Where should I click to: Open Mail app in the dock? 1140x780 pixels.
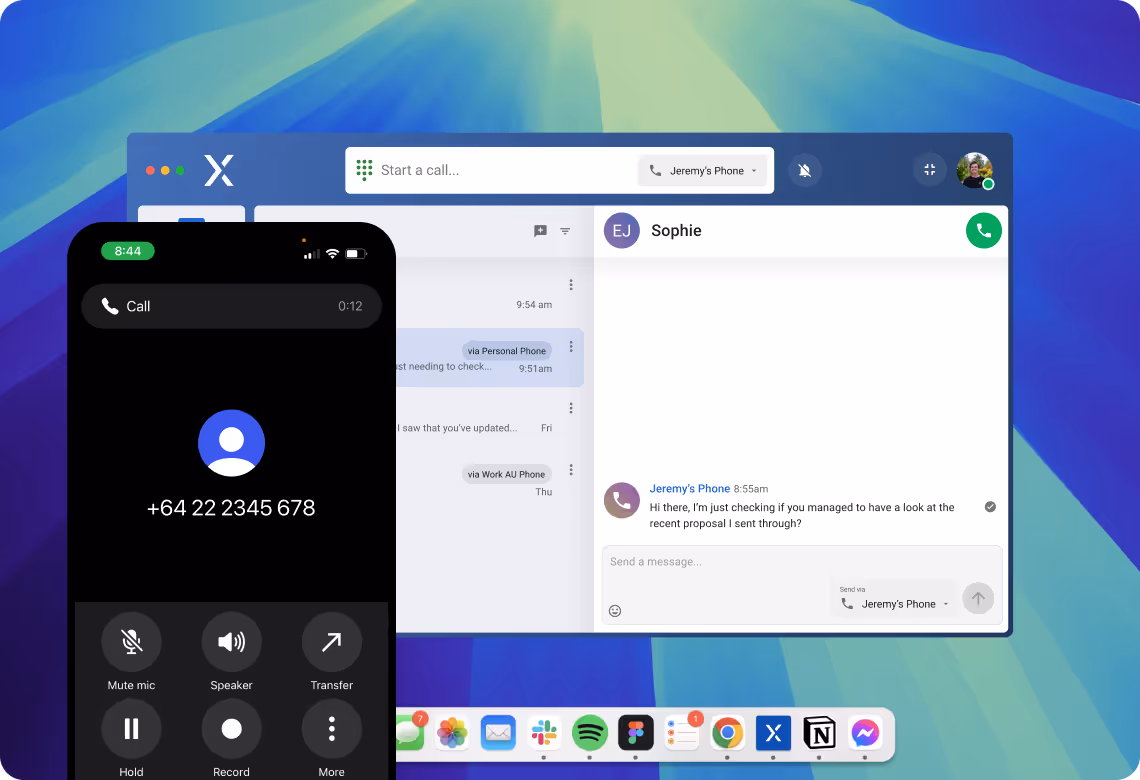498,733
